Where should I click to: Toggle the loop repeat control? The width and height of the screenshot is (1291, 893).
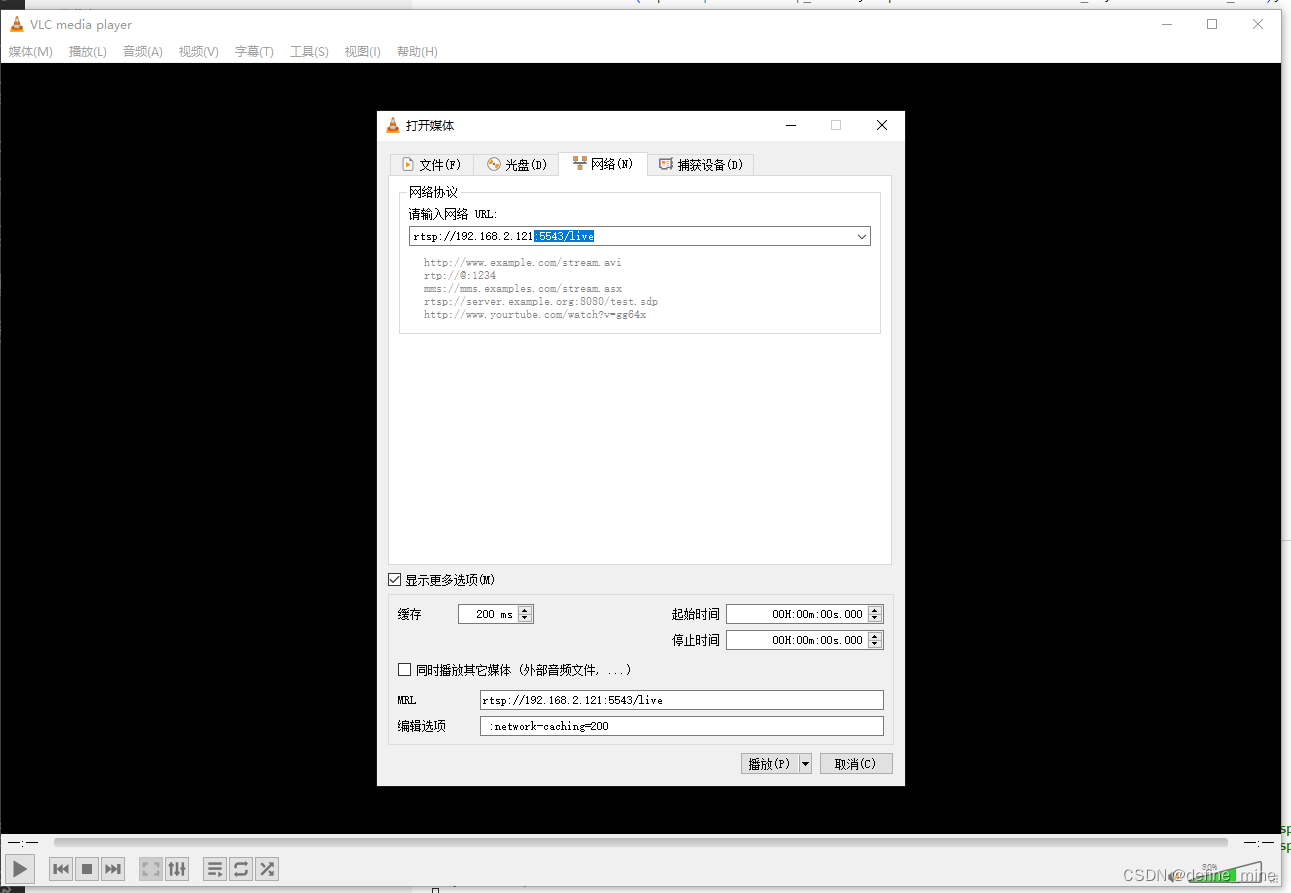point(240,868)
